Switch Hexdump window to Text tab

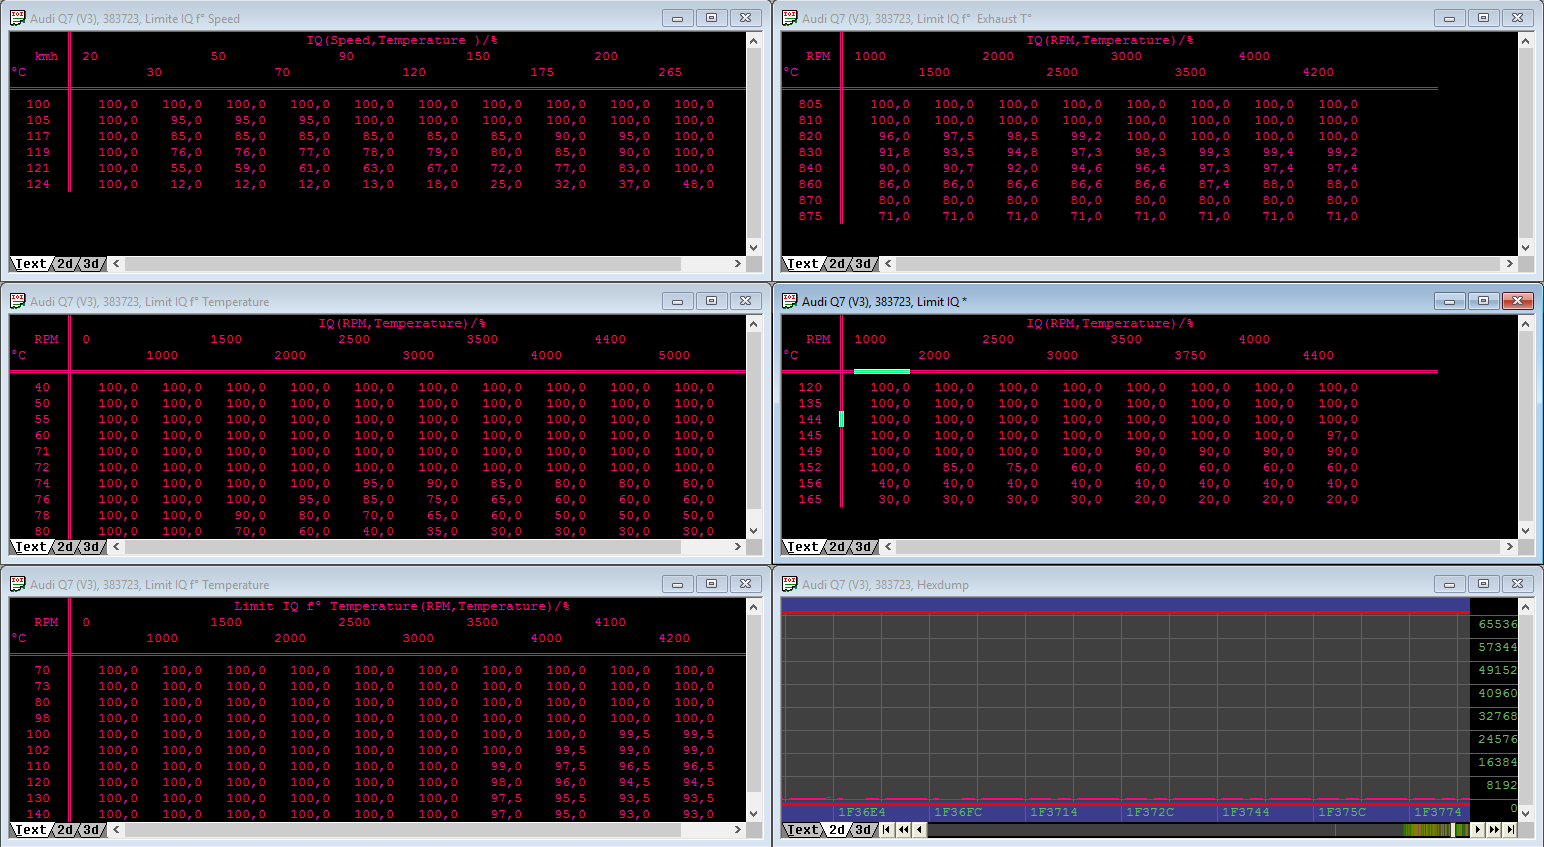(802, 830)
